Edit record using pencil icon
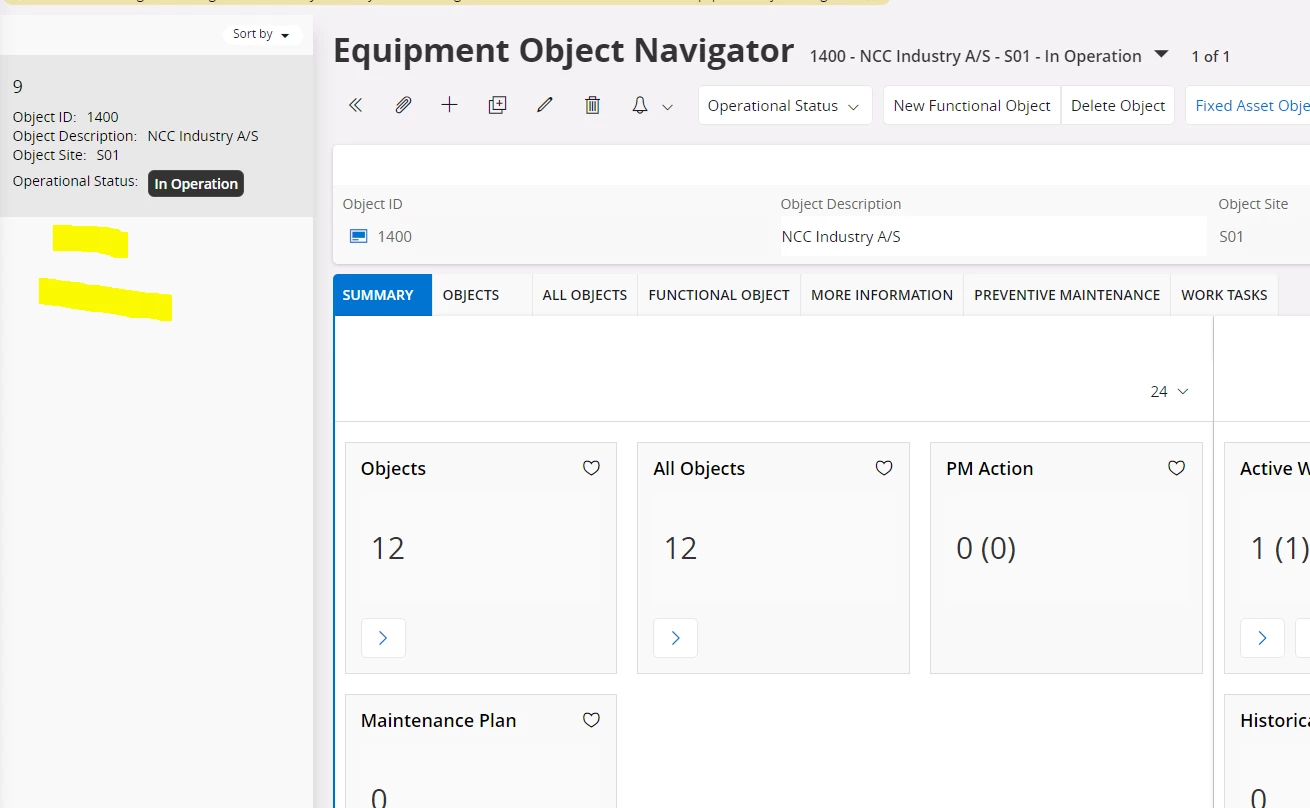 pyautogui.click(x=545, y=105)
